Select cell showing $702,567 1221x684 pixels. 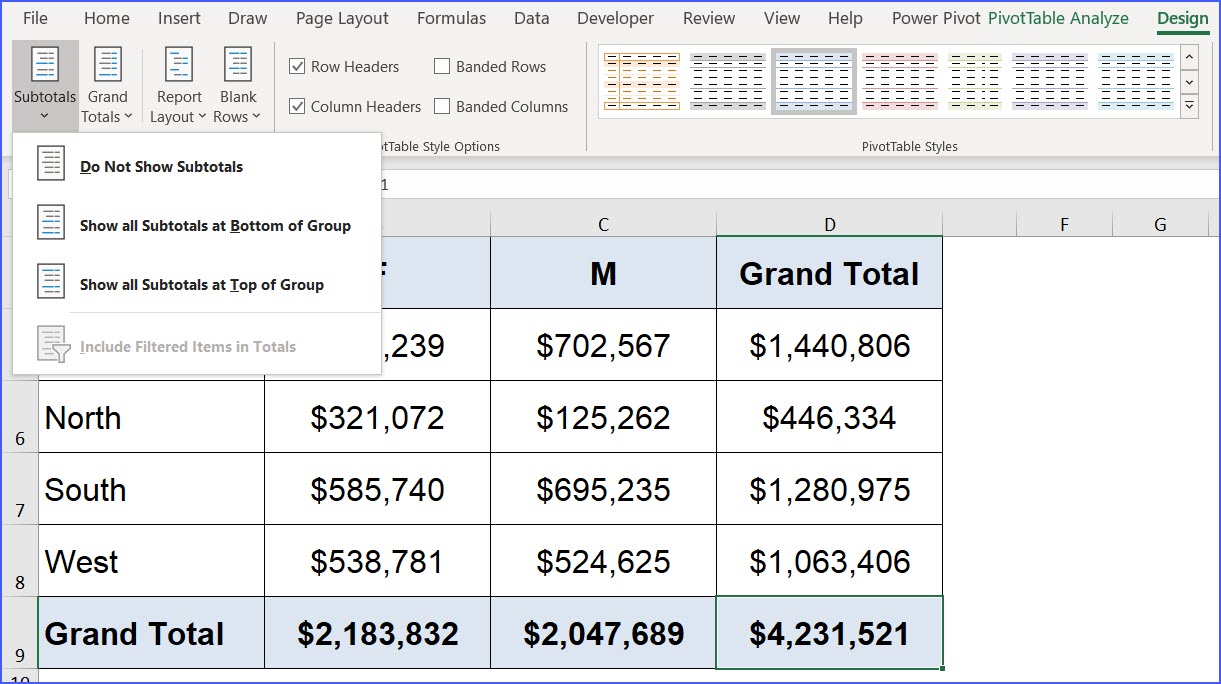click(603, 345)
